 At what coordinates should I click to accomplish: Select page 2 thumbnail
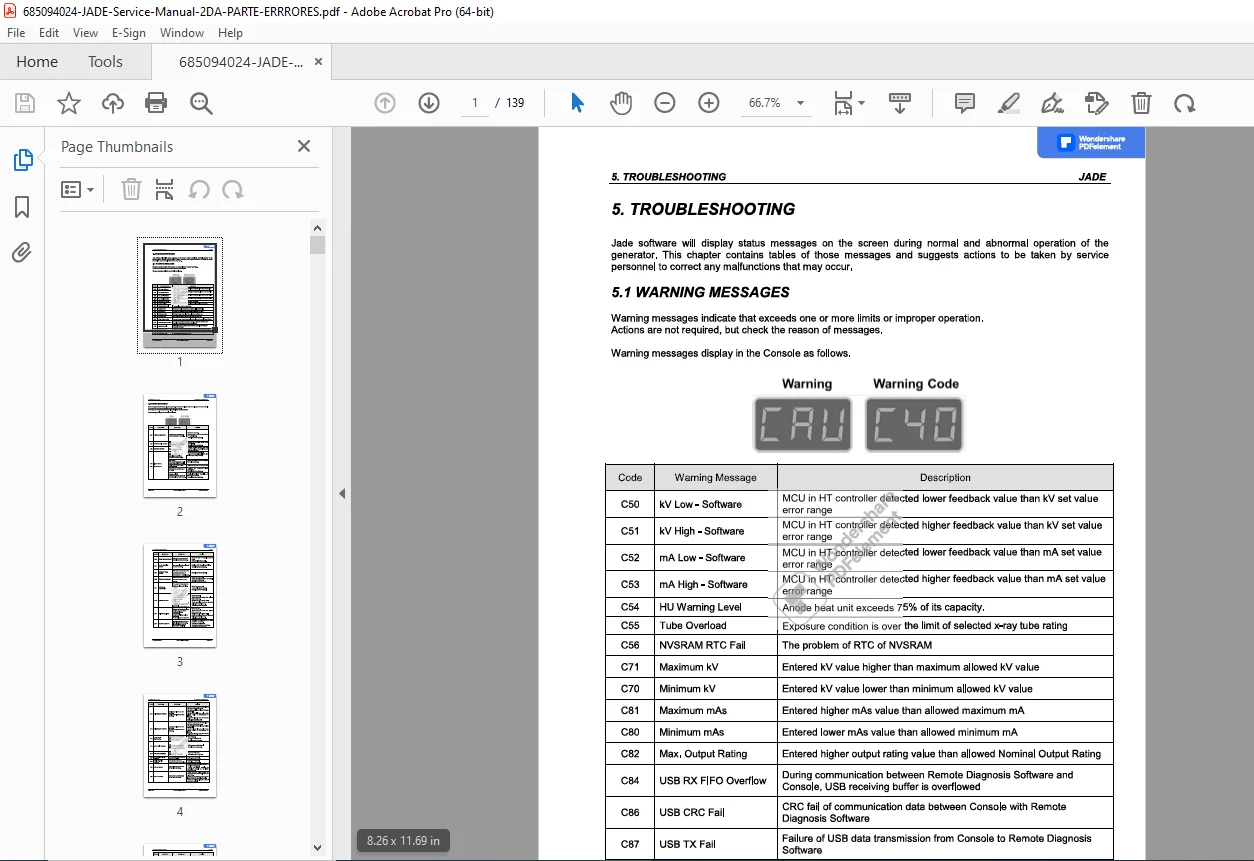click(180, 445)
